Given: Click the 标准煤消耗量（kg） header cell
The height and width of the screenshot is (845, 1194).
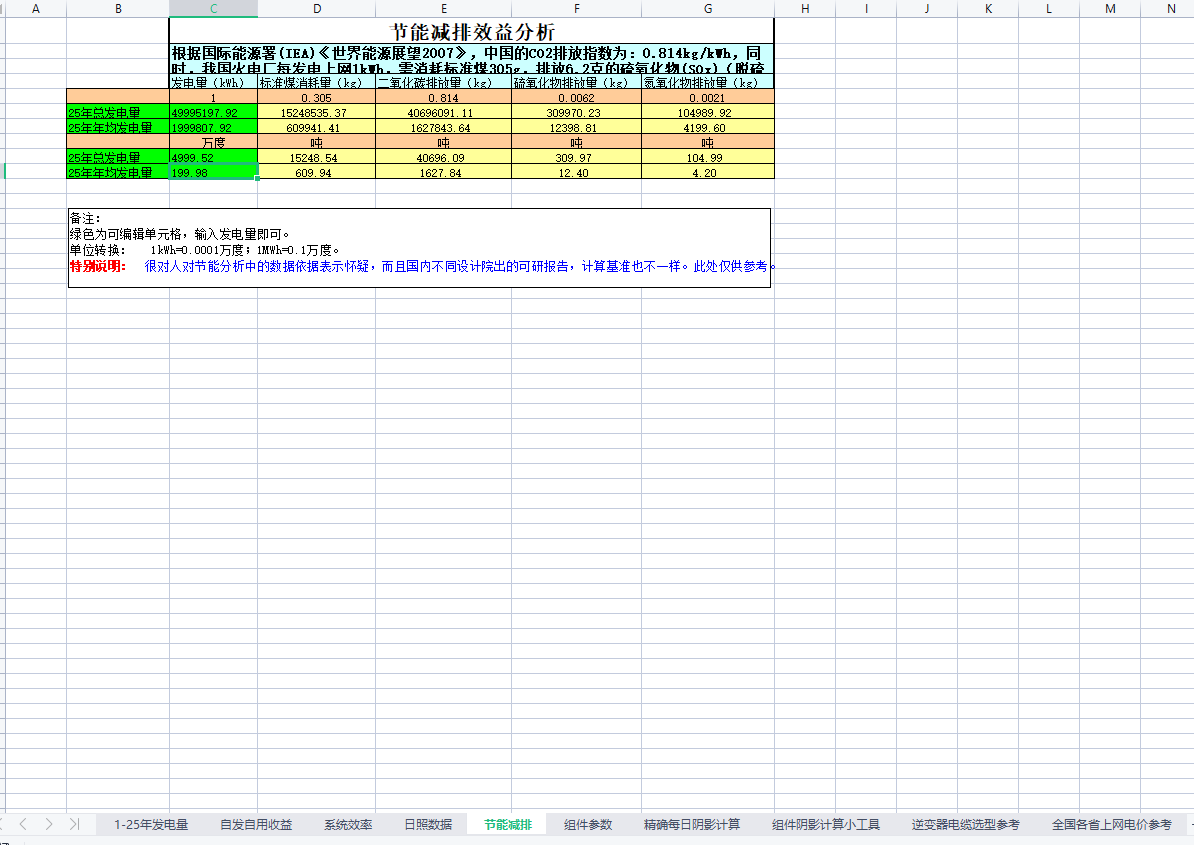Looking at the screenshot, I should tap(317, 81).
